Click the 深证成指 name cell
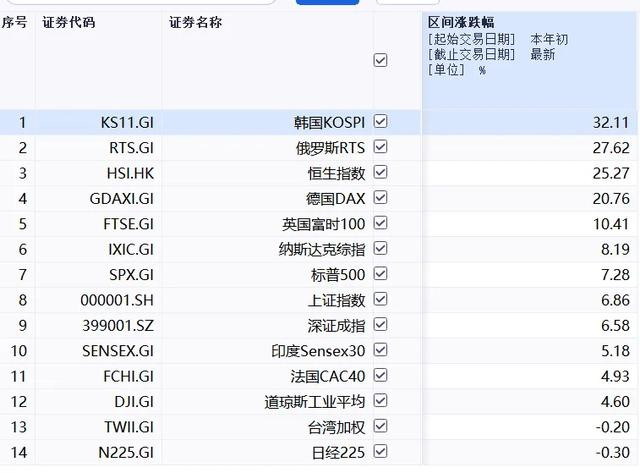 (x=267, y=325)
